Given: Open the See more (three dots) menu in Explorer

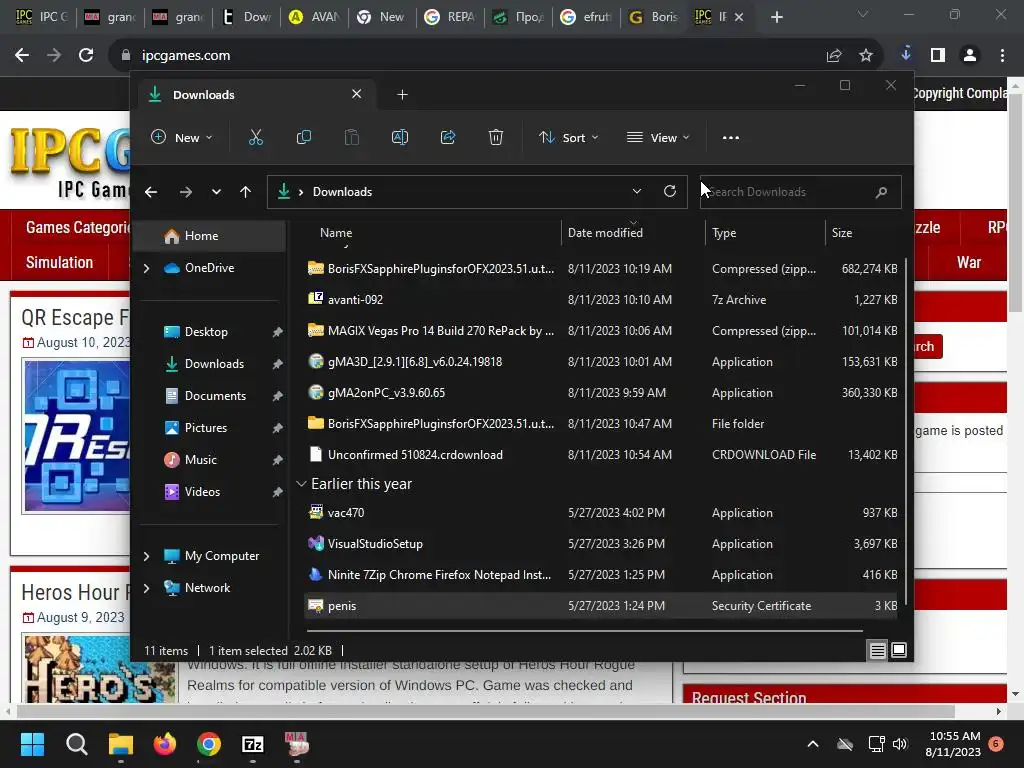Looking at the screenshot, I should (731, 138).
